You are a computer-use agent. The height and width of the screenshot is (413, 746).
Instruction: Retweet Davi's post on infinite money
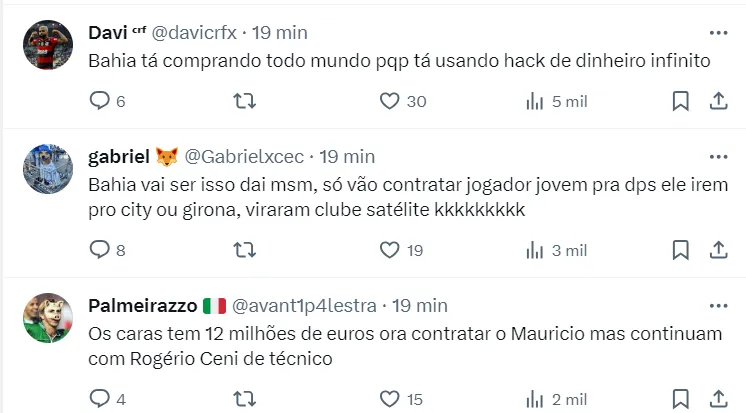click(x=245, y=101)
